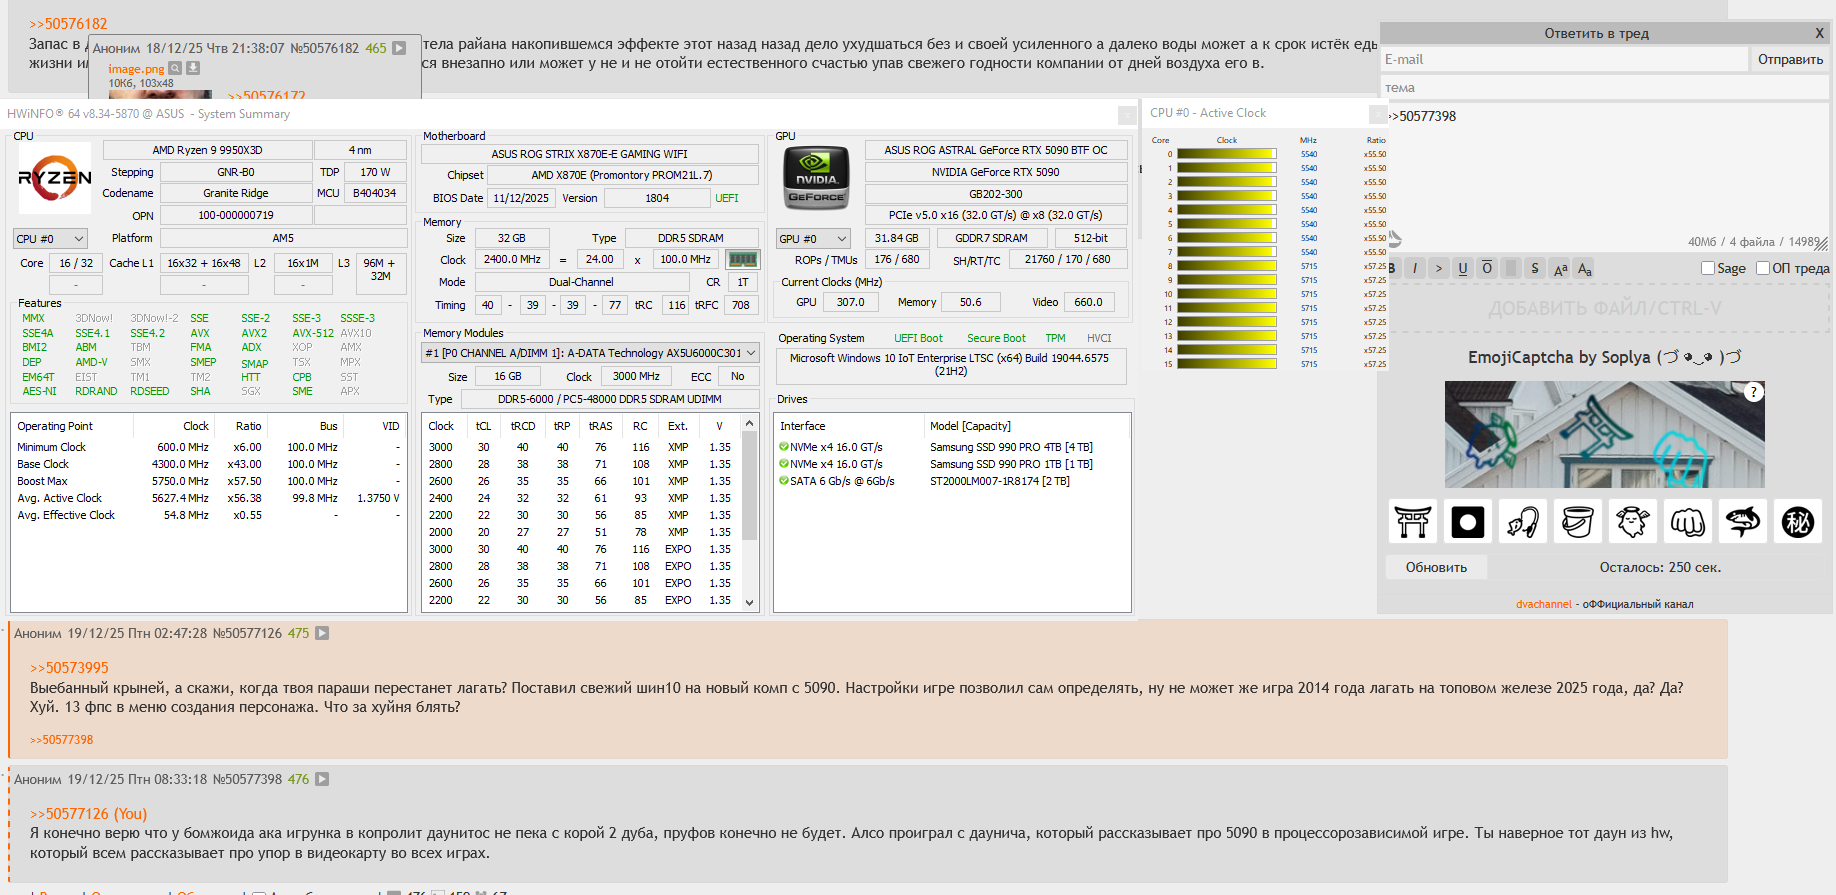Click the E-mail input field
The image size is (1836, 895).
click(1565, 59)
